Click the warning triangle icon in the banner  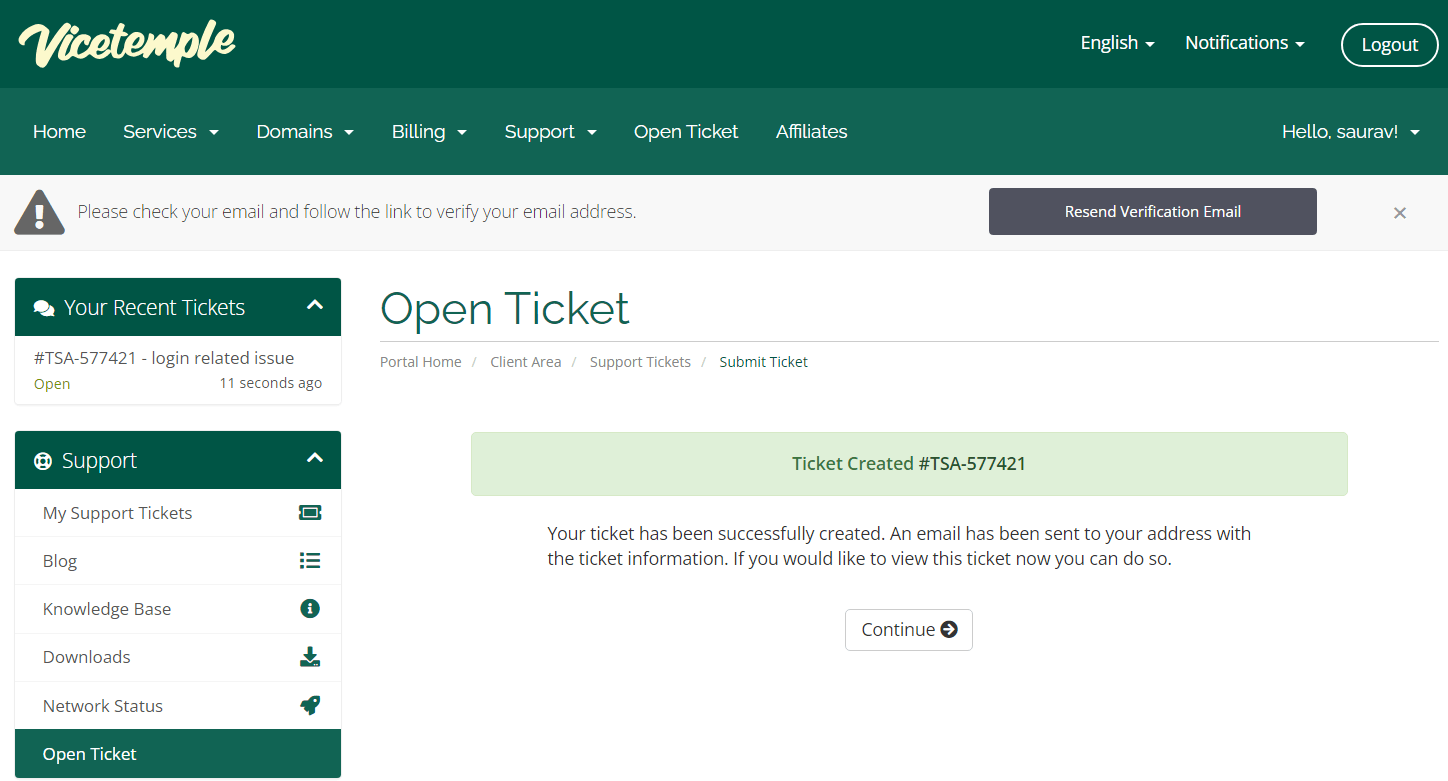coord(39,212)
